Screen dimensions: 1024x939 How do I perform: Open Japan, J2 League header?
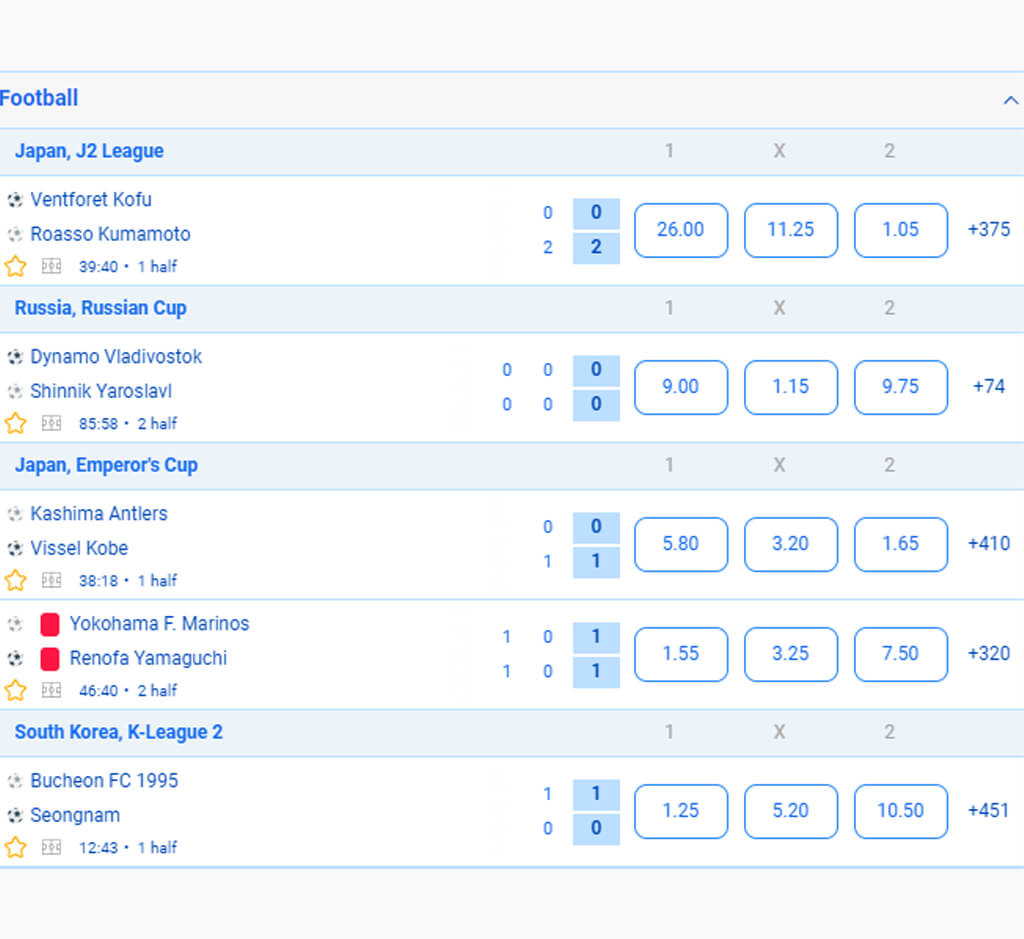click(x=89, y=151)
